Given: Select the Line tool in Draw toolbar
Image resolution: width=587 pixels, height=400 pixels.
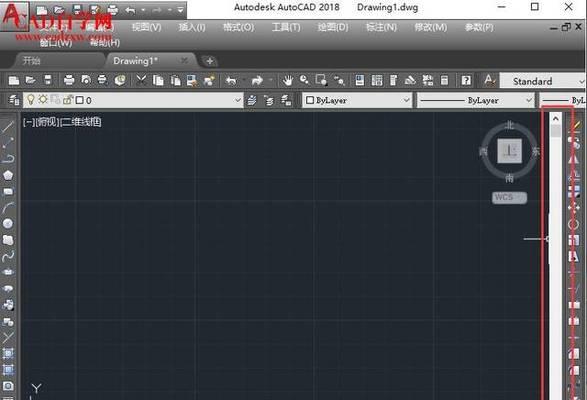Looking at the screenshot, I should pyautogui.click(x=8, y=127).
